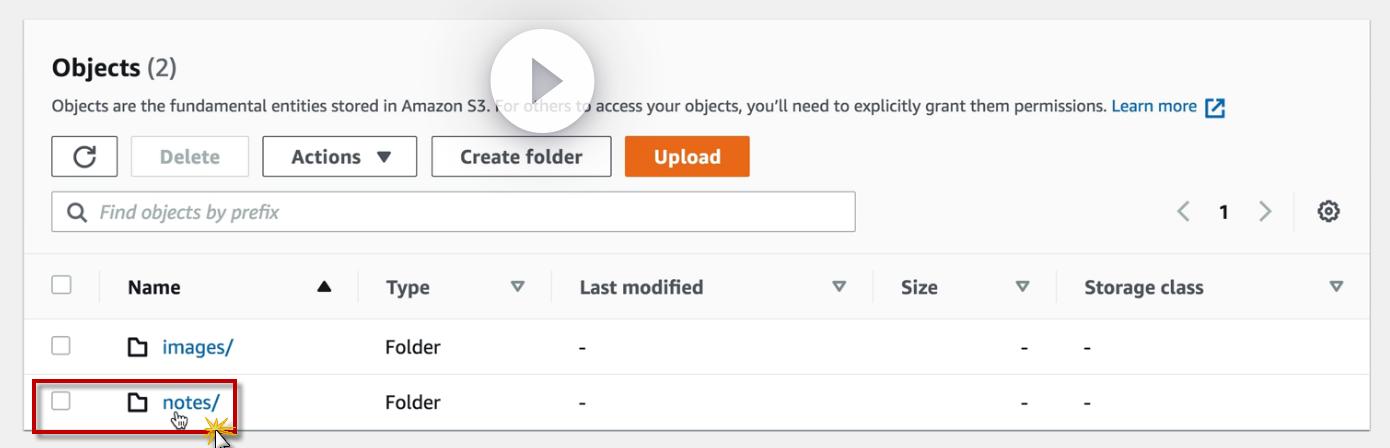Sort by Size column arrow
The width and height of the screenshot is (1390, 448).
point(1022,287)
